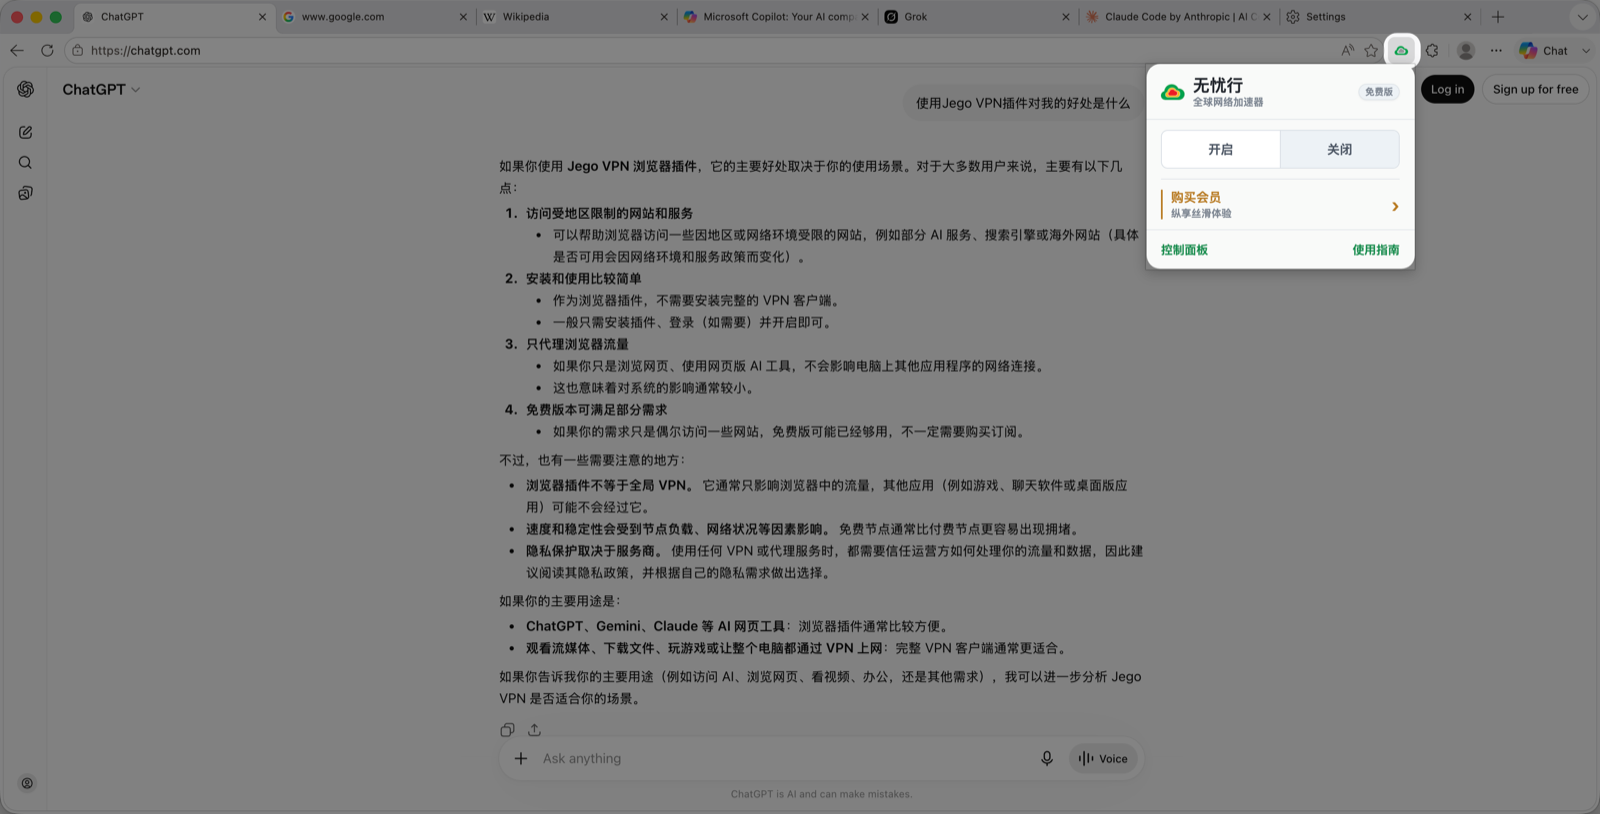Switch to the Settings tab
Viewport: 1600px width, 814px height.
(1378, 17)
